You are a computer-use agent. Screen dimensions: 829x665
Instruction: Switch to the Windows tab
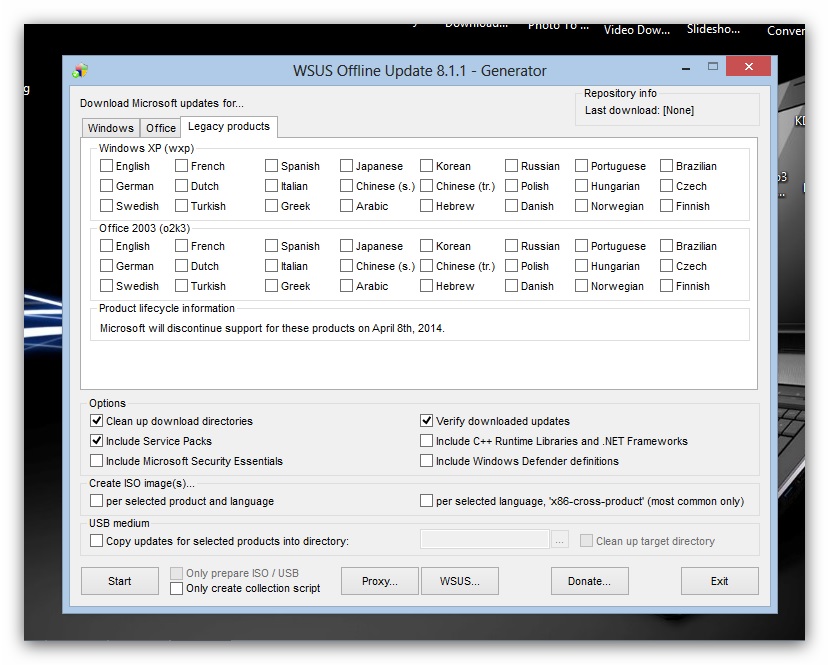click(110, 128)
